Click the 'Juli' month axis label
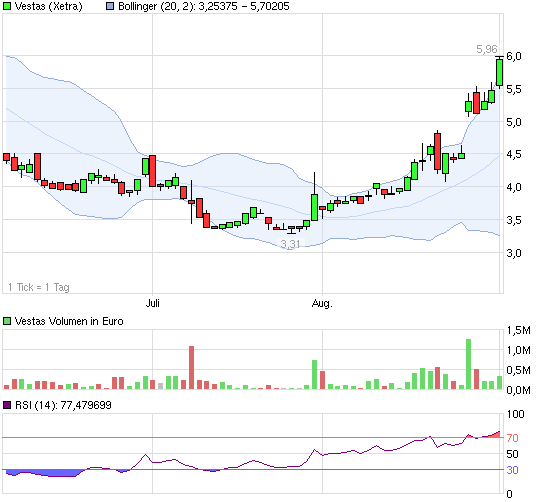 [153, 303]
